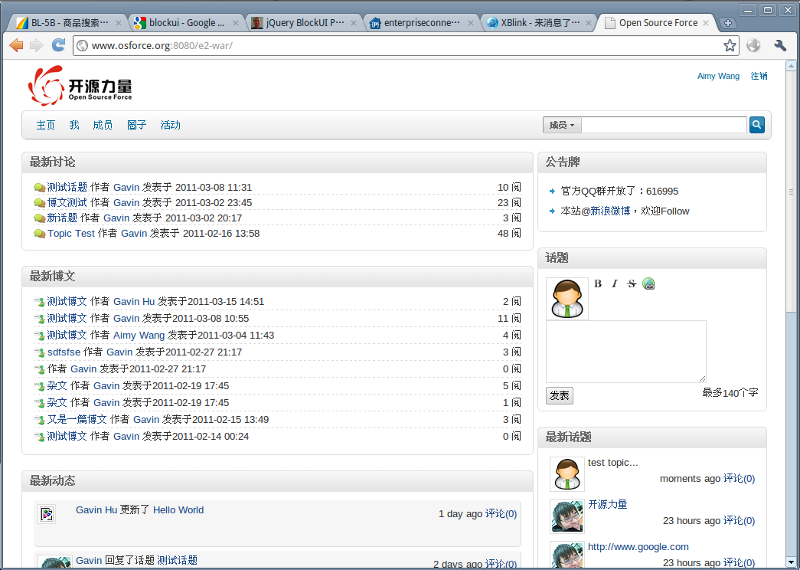The image size is (800, 570).
Task: Click '官方QQ群开放了：616995' announcement
Action: 619,192
